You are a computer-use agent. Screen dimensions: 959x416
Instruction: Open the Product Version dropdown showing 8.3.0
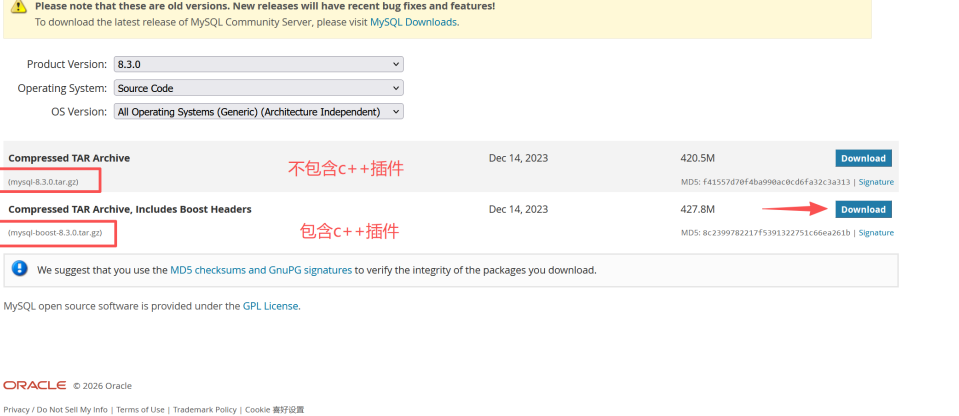[x=259, y=64]
